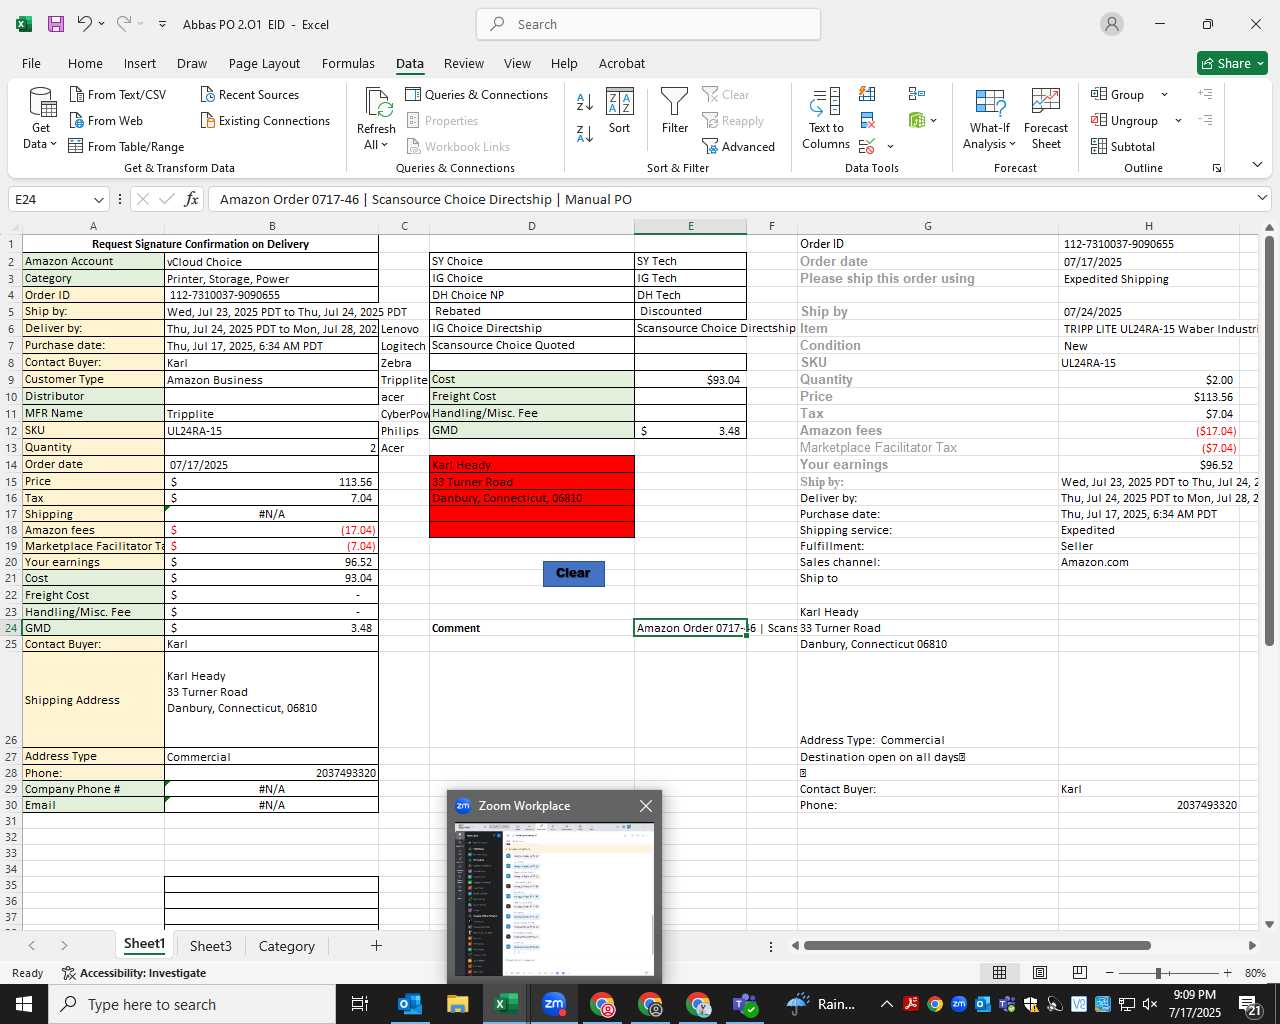Click zoom out minus button

pyautogui.click(x=1110, y=973)
